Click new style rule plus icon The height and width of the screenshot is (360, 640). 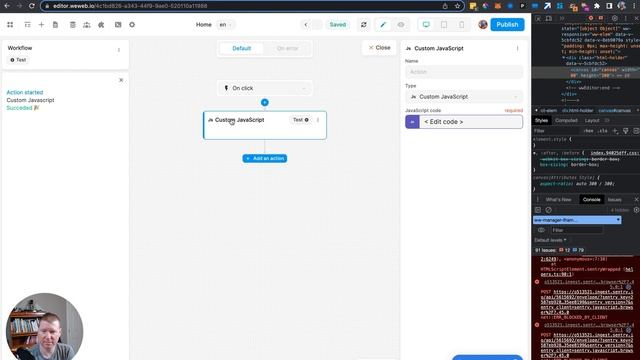coord(615,131)
